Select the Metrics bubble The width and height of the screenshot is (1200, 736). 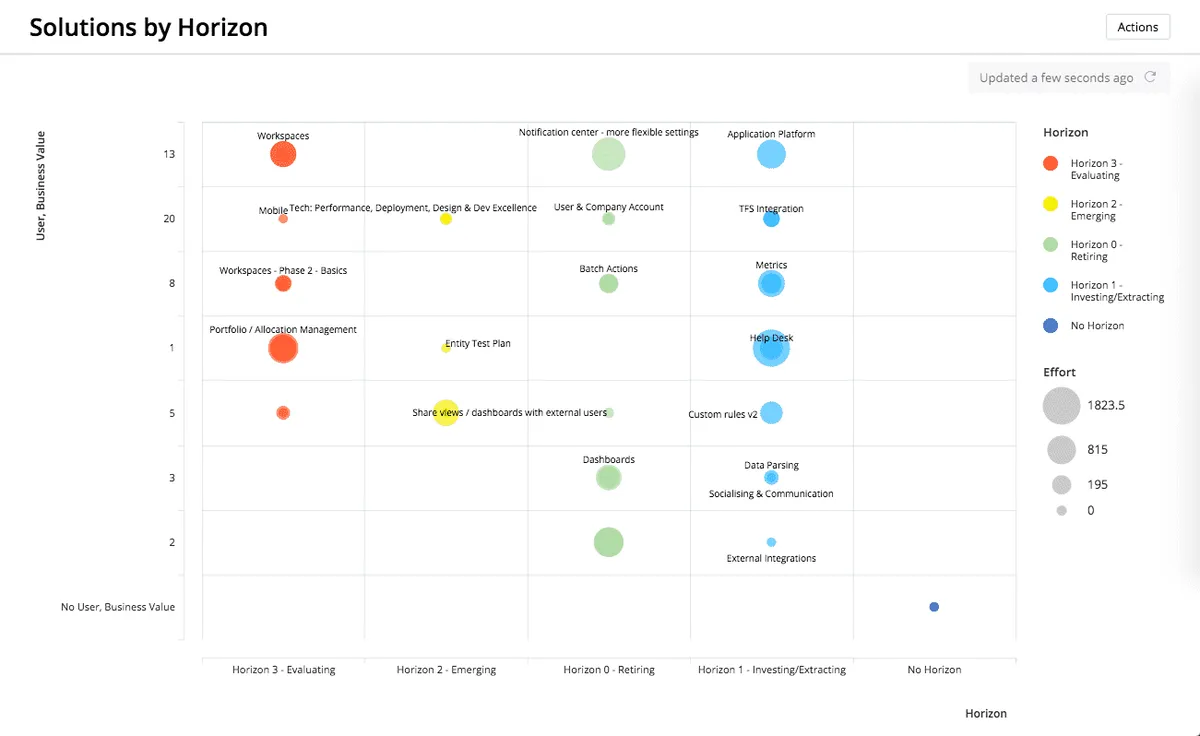[x=771, y=284]
